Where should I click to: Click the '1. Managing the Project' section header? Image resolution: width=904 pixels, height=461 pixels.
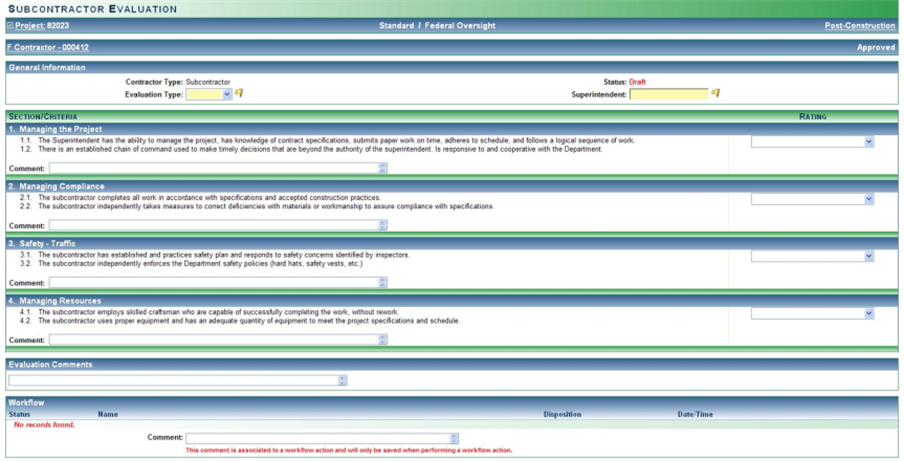click(x=55, y=129)
